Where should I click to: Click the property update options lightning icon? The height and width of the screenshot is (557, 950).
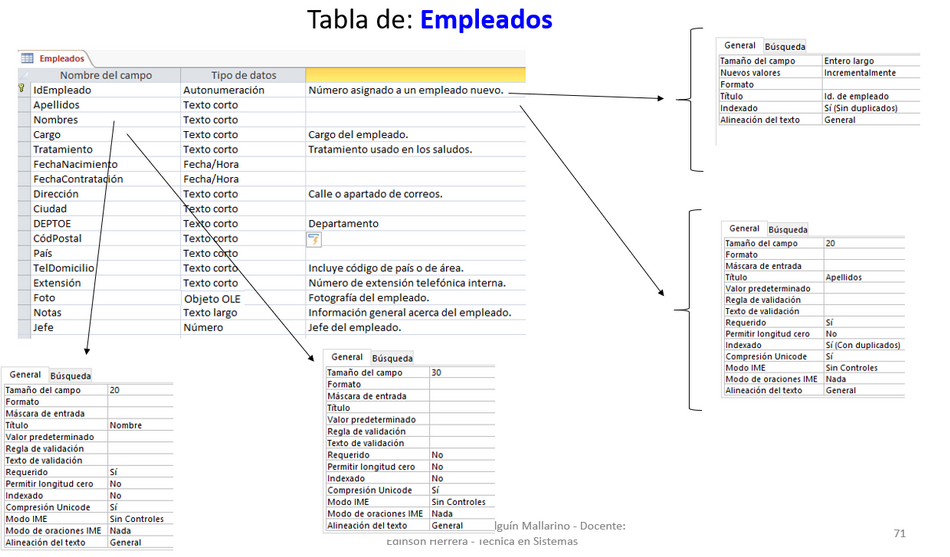pyautogui.click(x=314, y=239)
